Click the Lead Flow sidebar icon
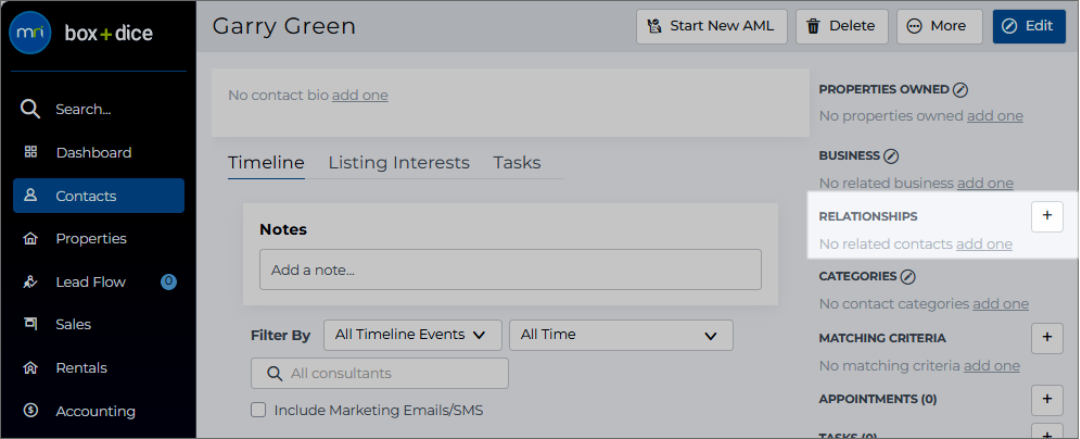This screenshot has height=439, width=1080. tap(30, 281)
